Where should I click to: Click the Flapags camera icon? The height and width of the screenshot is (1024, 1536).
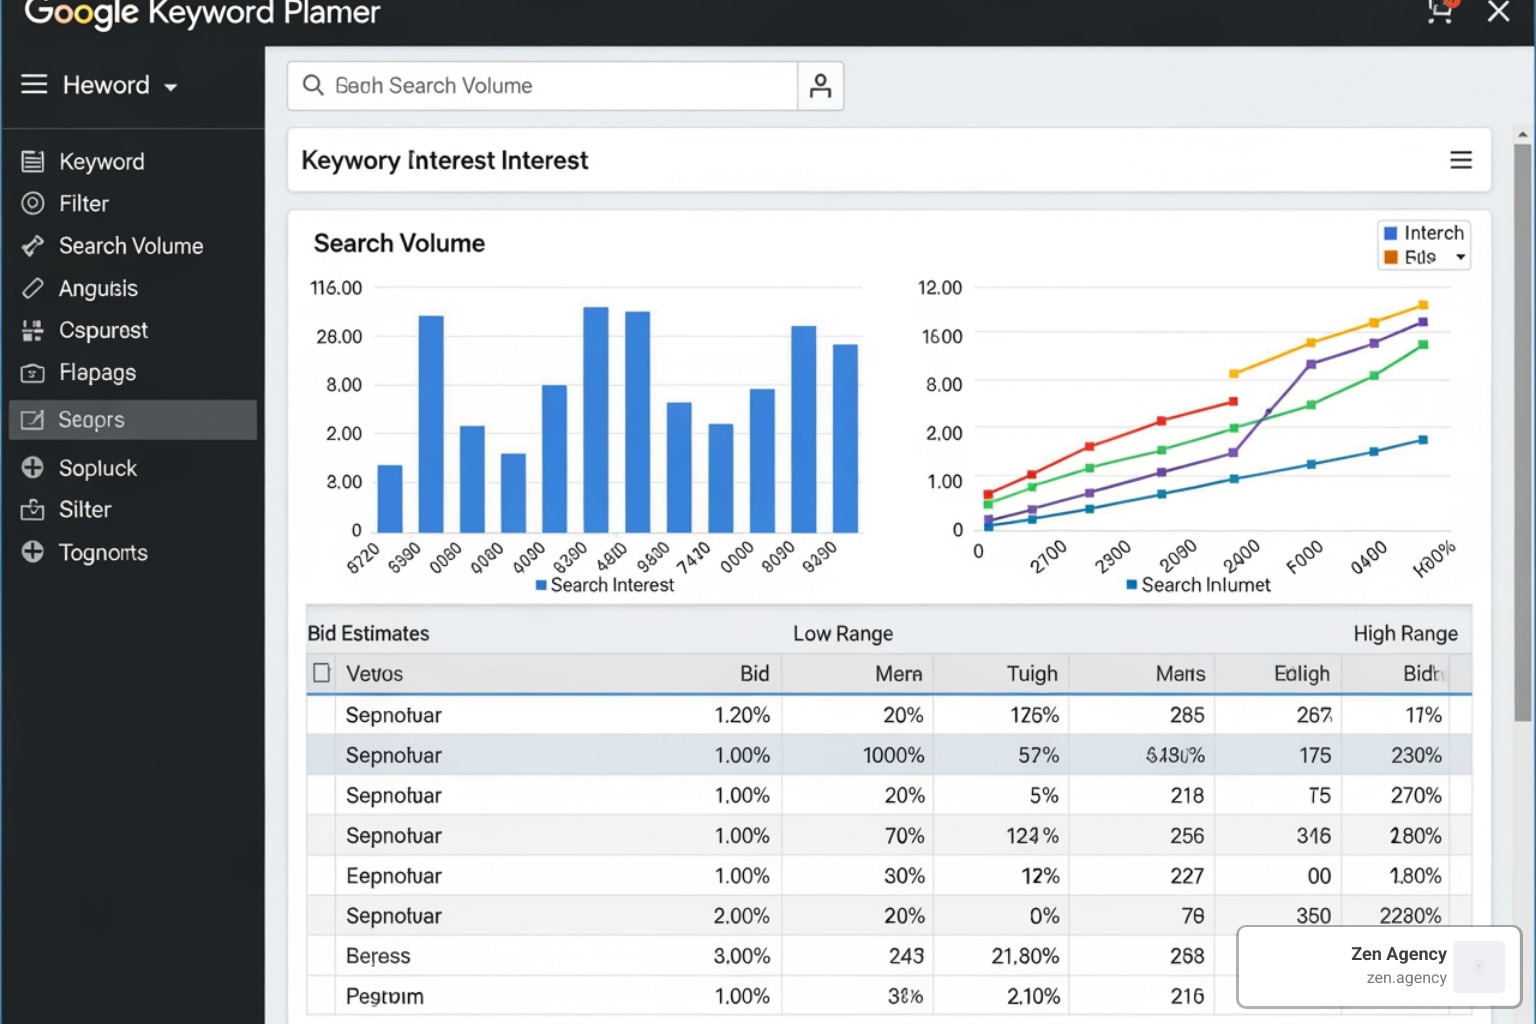click(33, 373)
